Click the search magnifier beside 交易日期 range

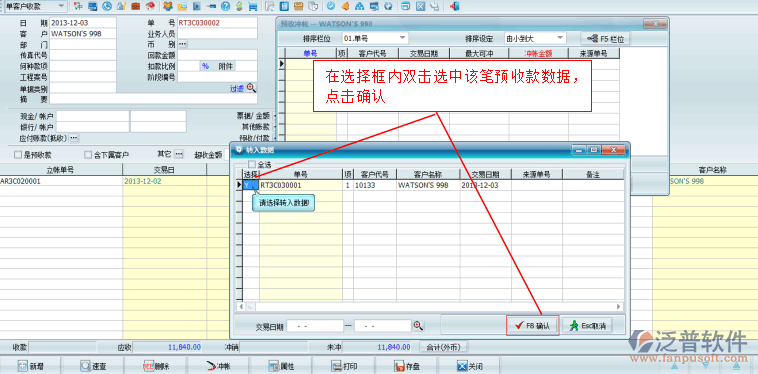click(418, 326)
